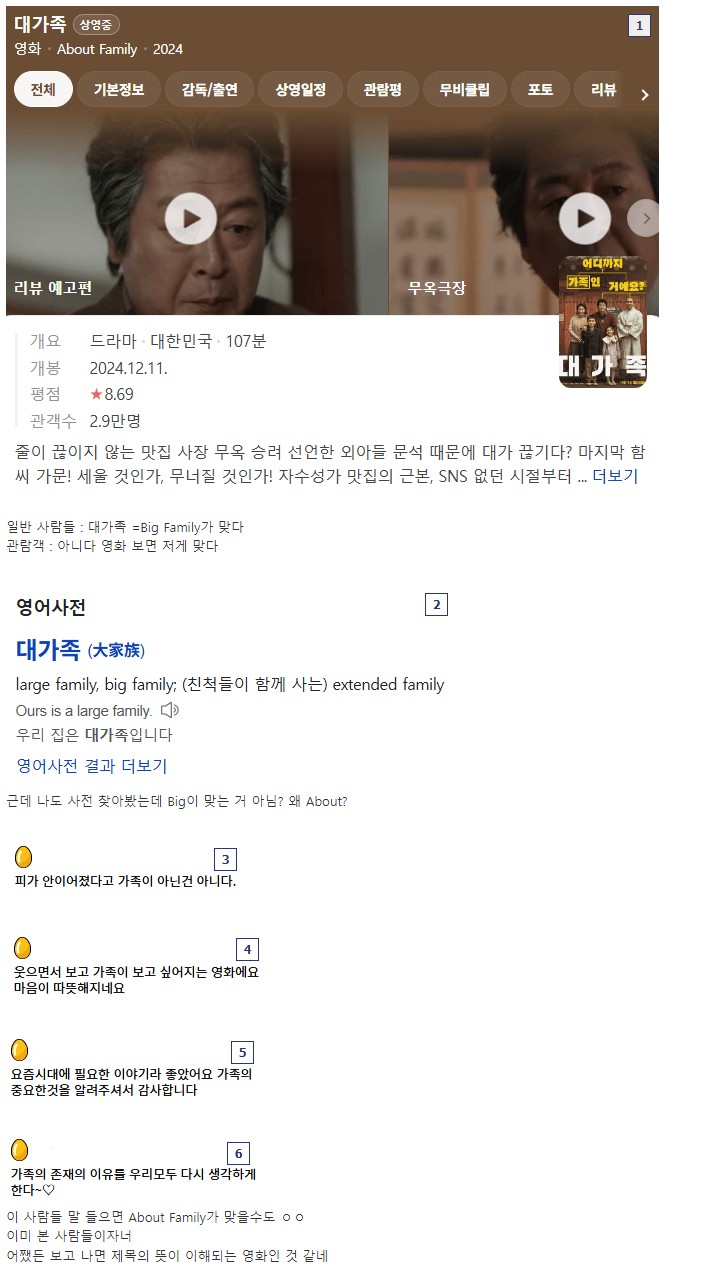Click the egg icon above 요즘시대에 필요한 review

coord(19,1050)
